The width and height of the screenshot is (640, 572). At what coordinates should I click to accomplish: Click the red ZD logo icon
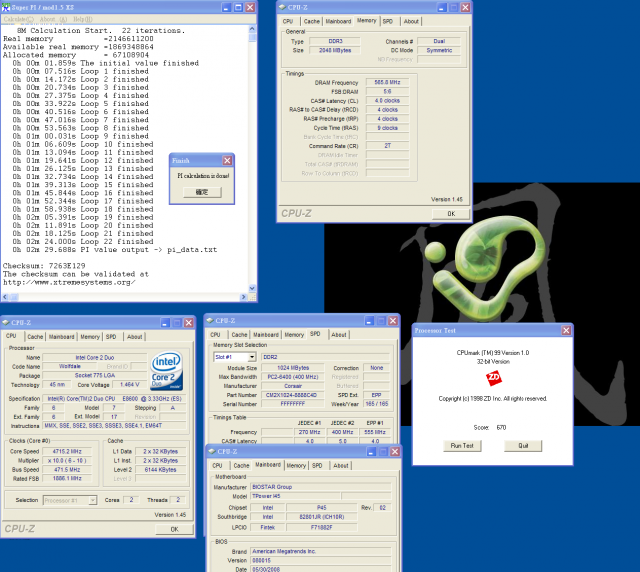click(493, 378)
